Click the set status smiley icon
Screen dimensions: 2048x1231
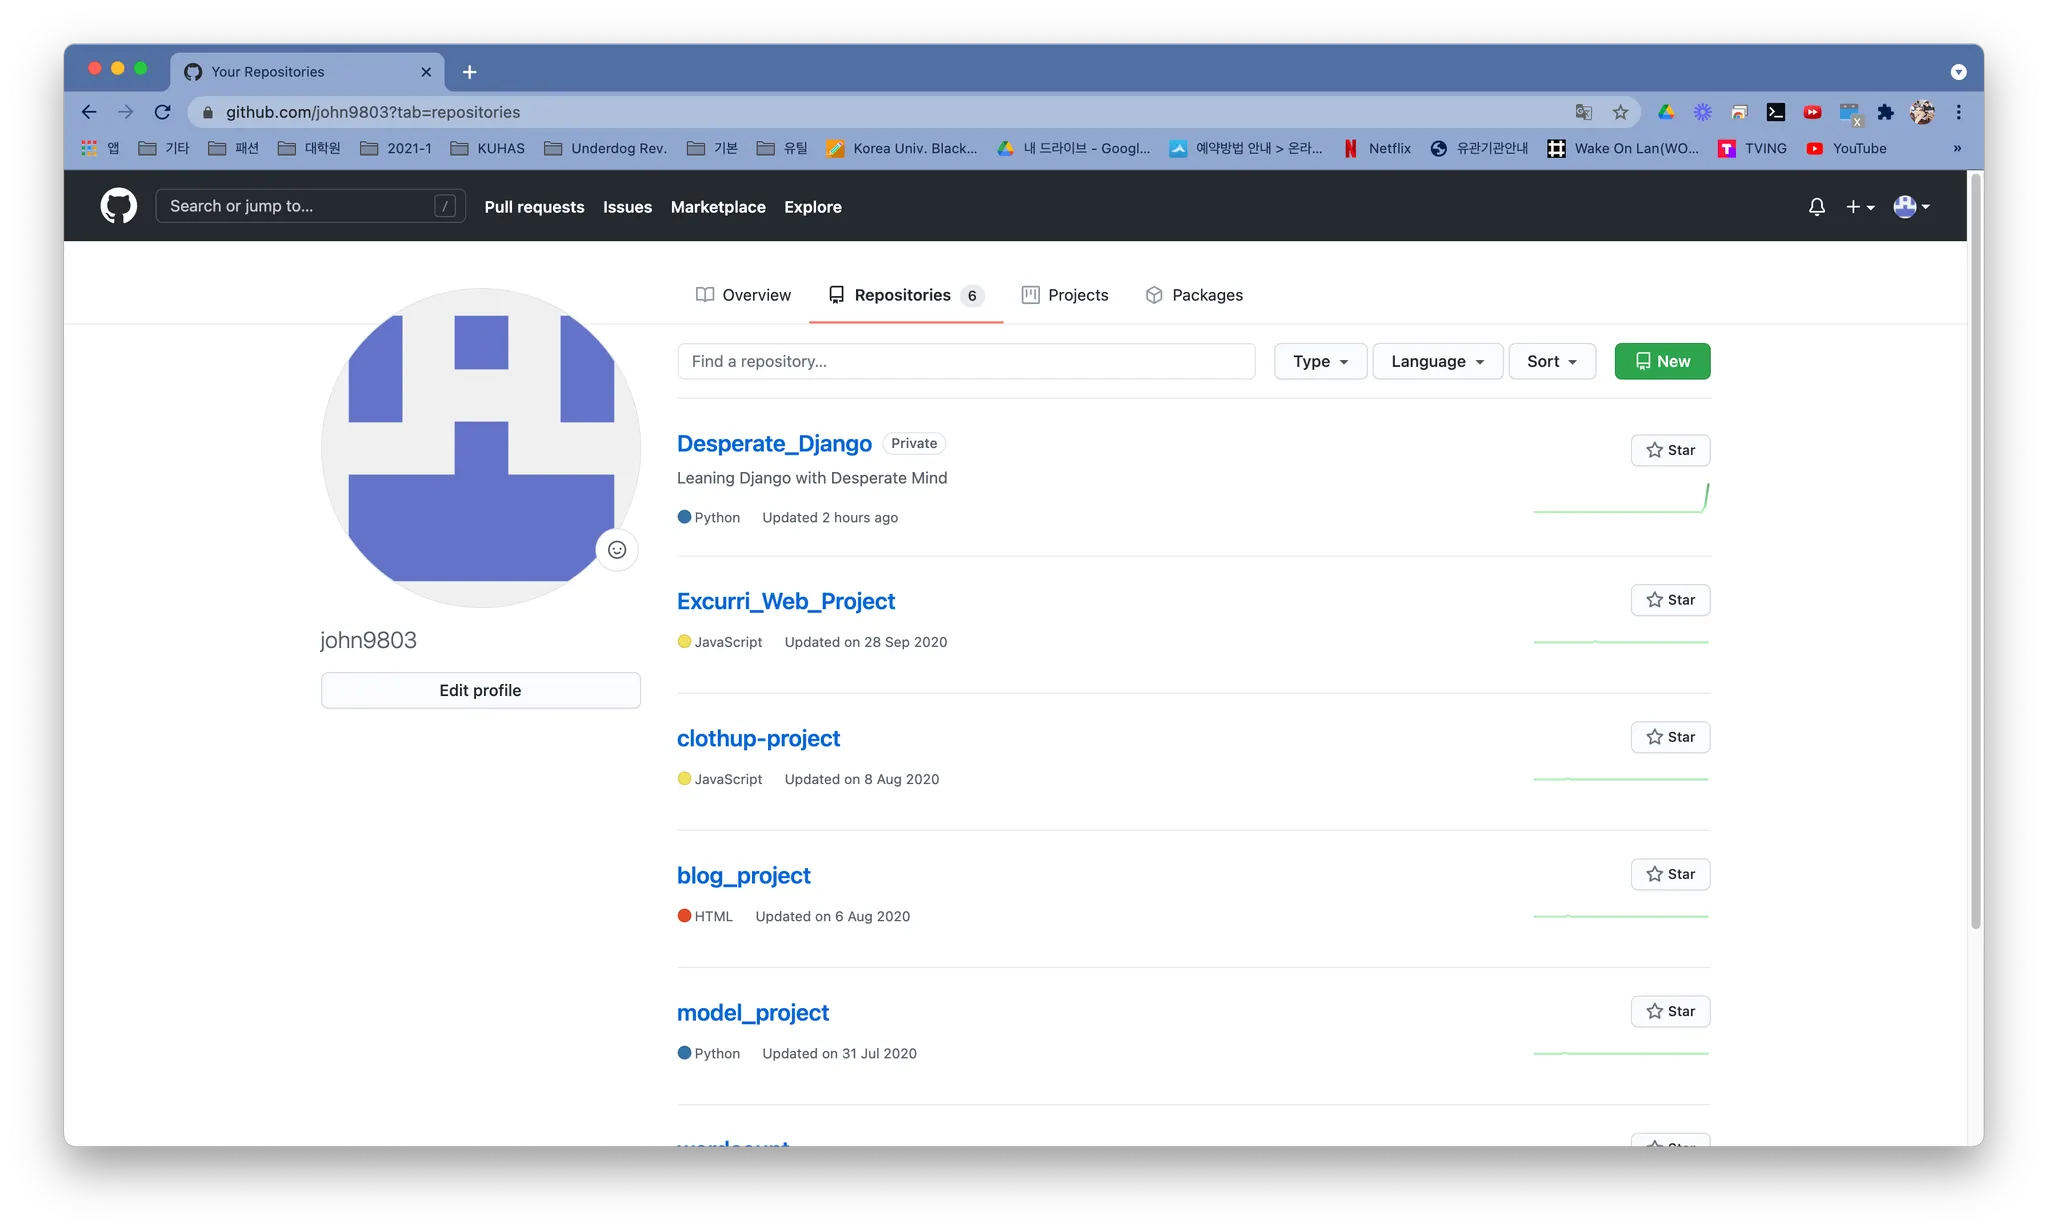tap(617, 549)
